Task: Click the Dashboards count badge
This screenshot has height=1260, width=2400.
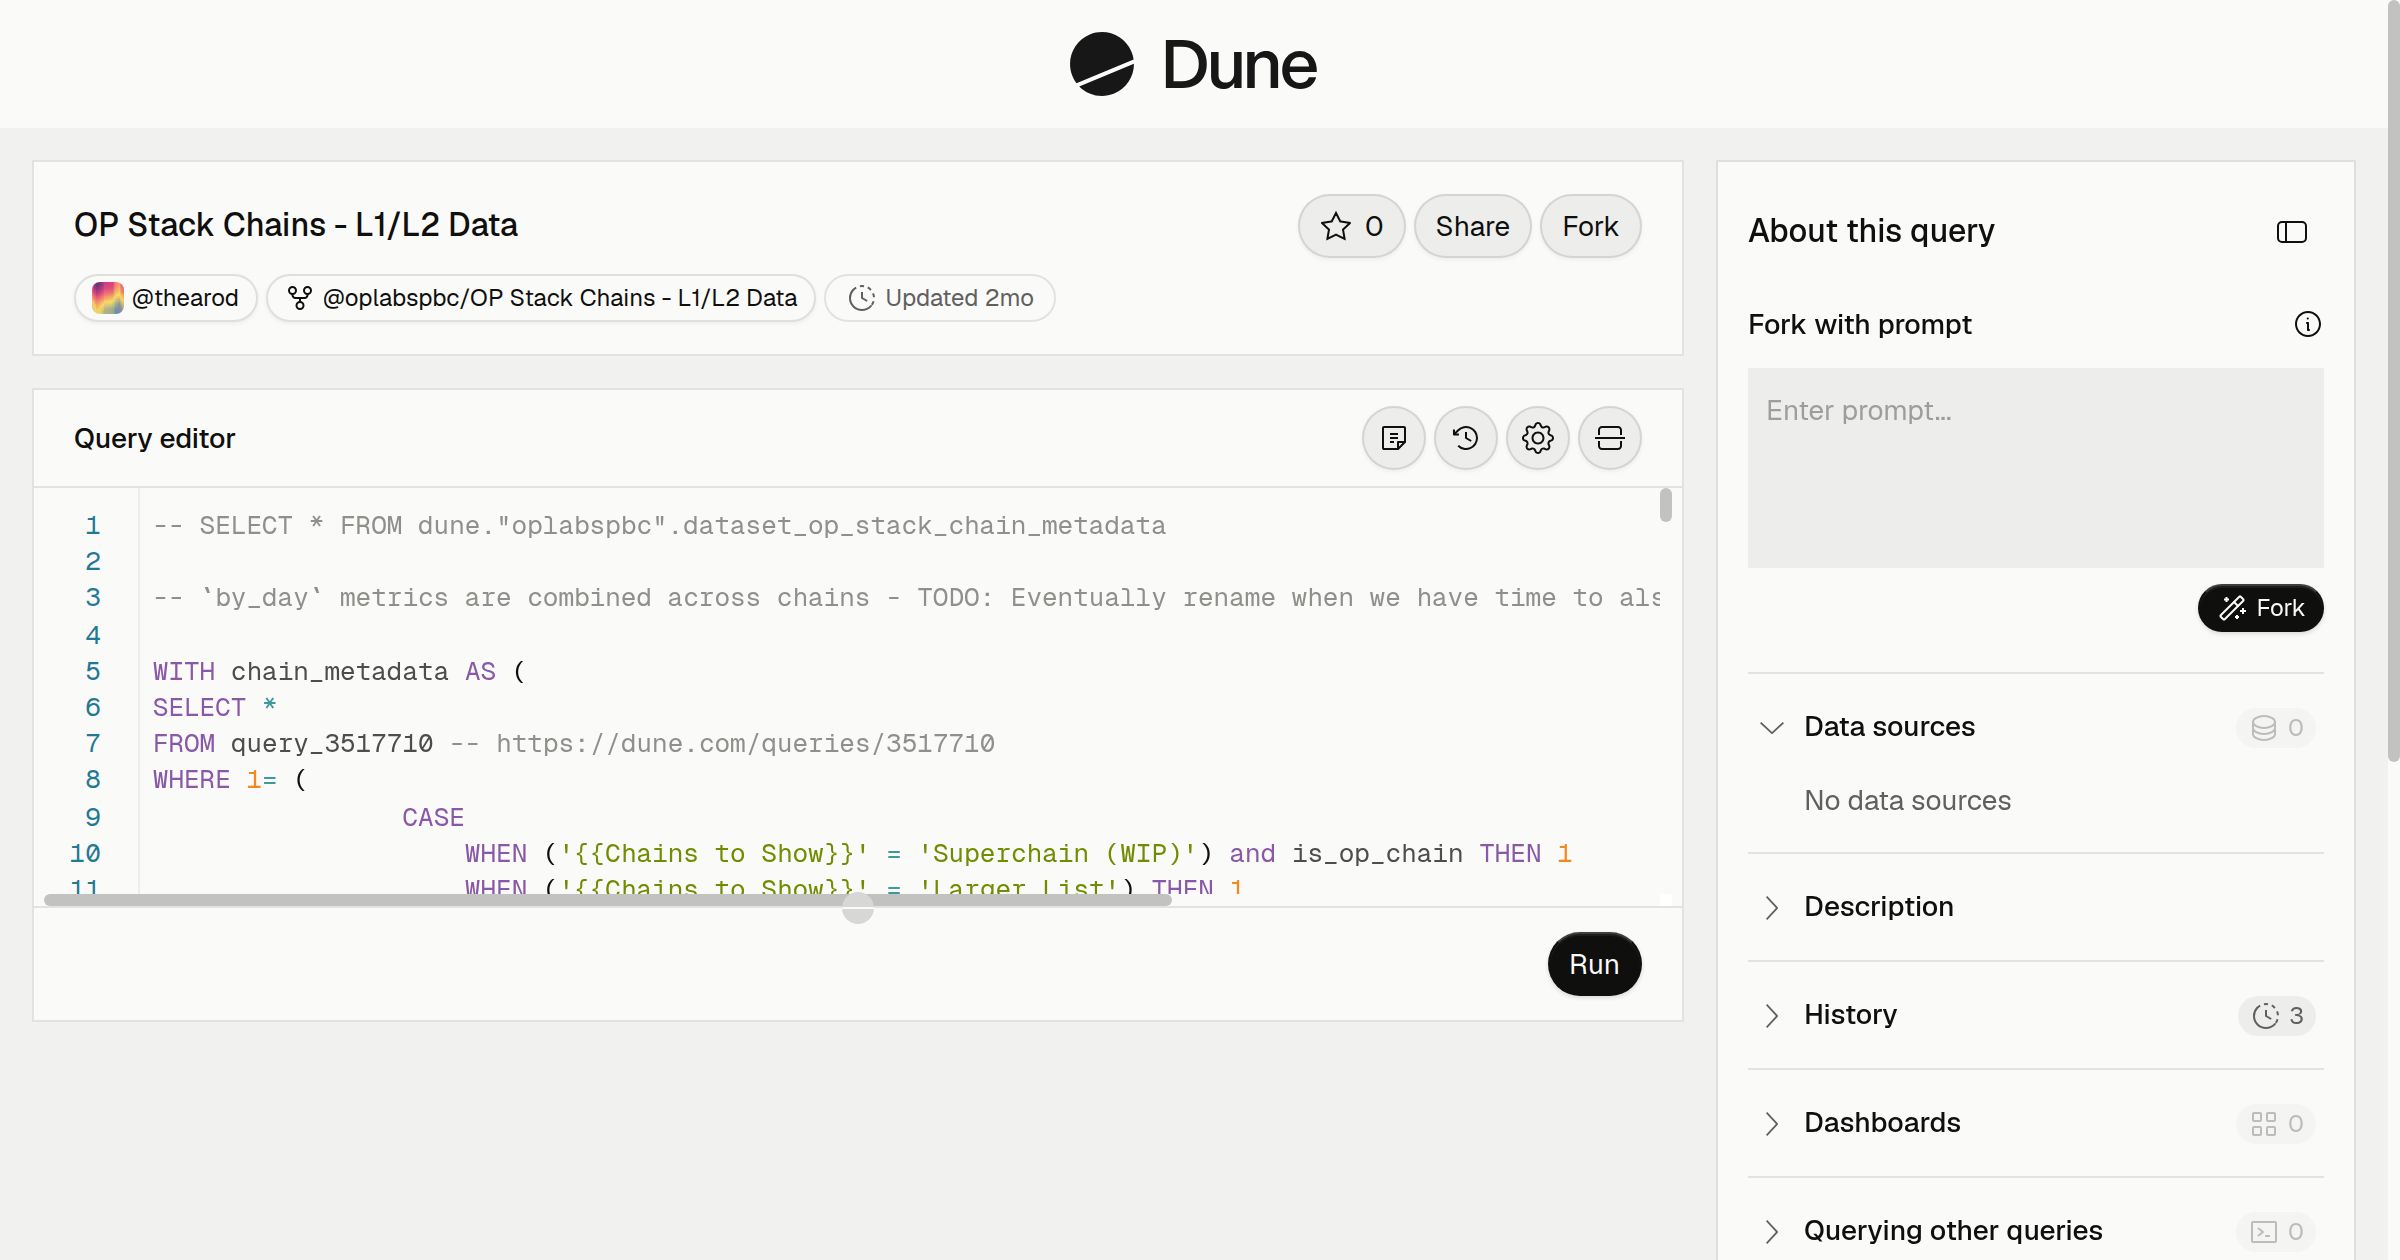Action: point(2277,1124)
